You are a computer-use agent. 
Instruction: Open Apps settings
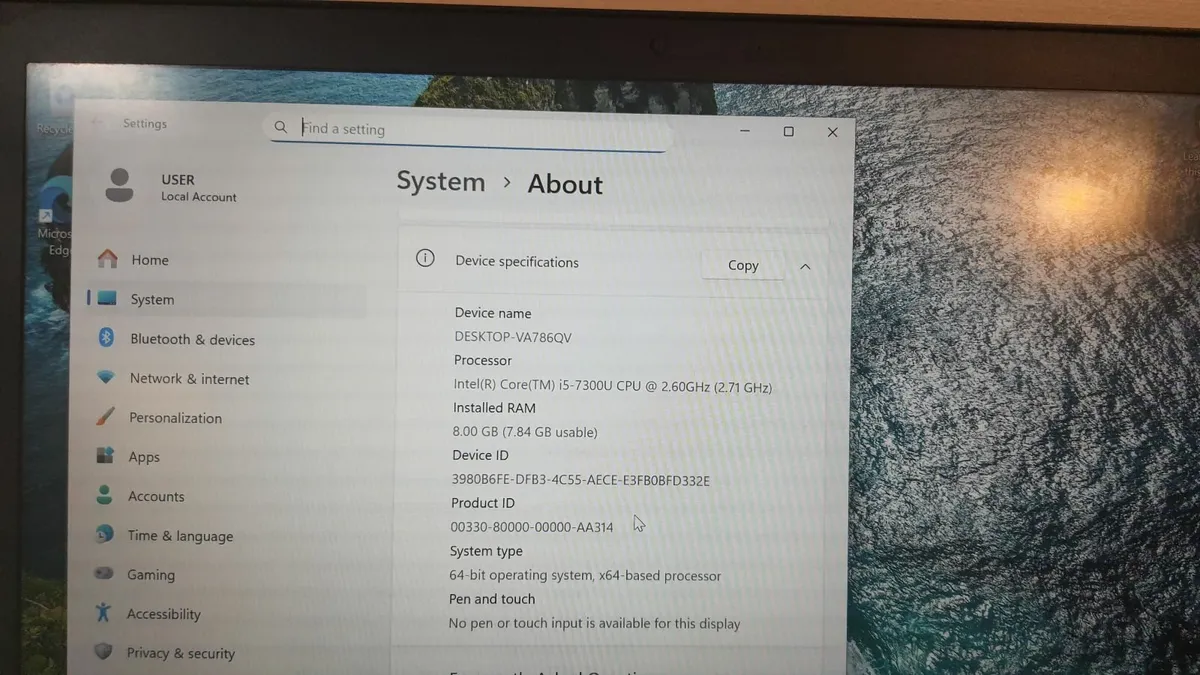pos(144,457)
